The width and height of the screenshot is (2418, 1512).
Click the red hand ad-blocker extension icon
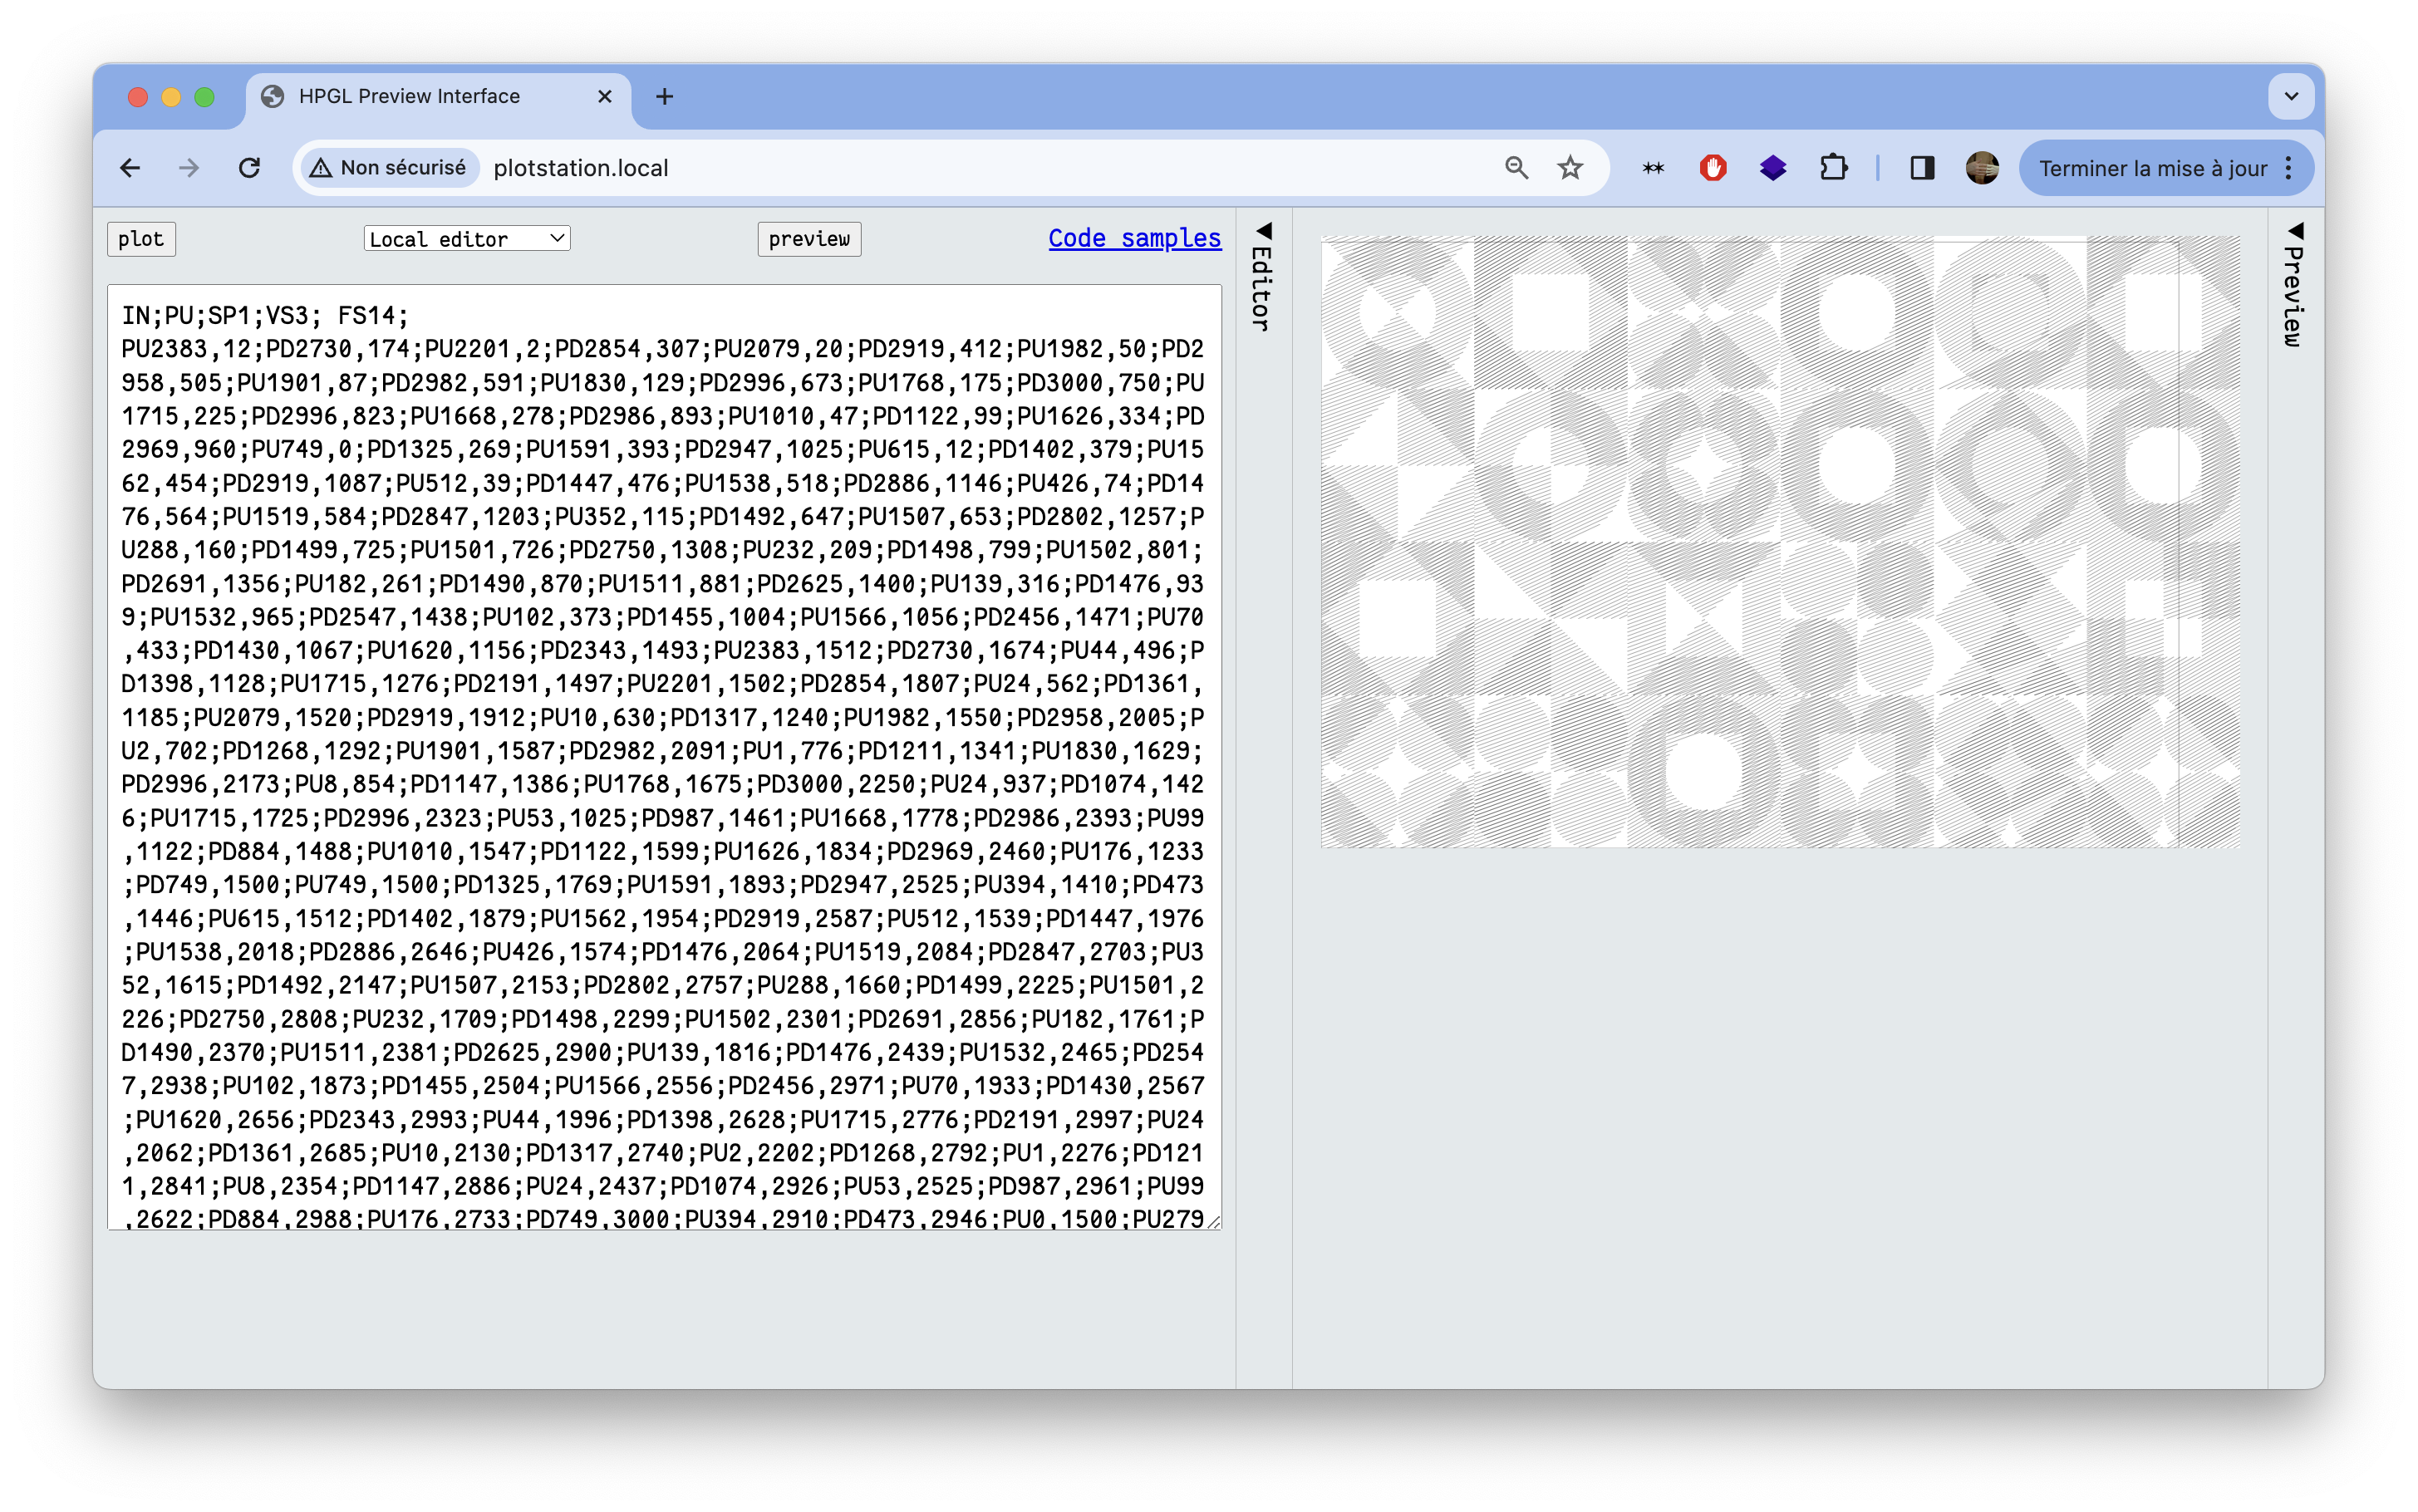[1713, 168]
